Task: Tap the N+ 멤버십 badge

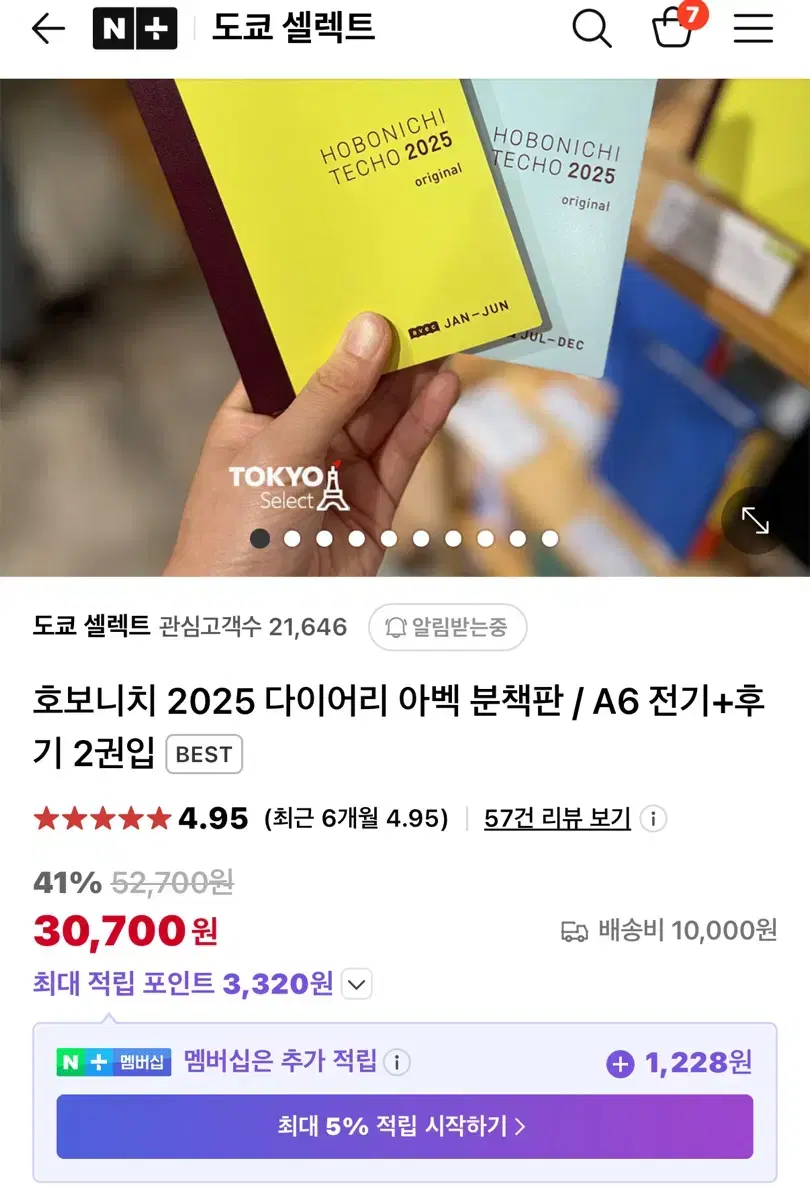Action: pyautogui.click(x=114, y=1062)
